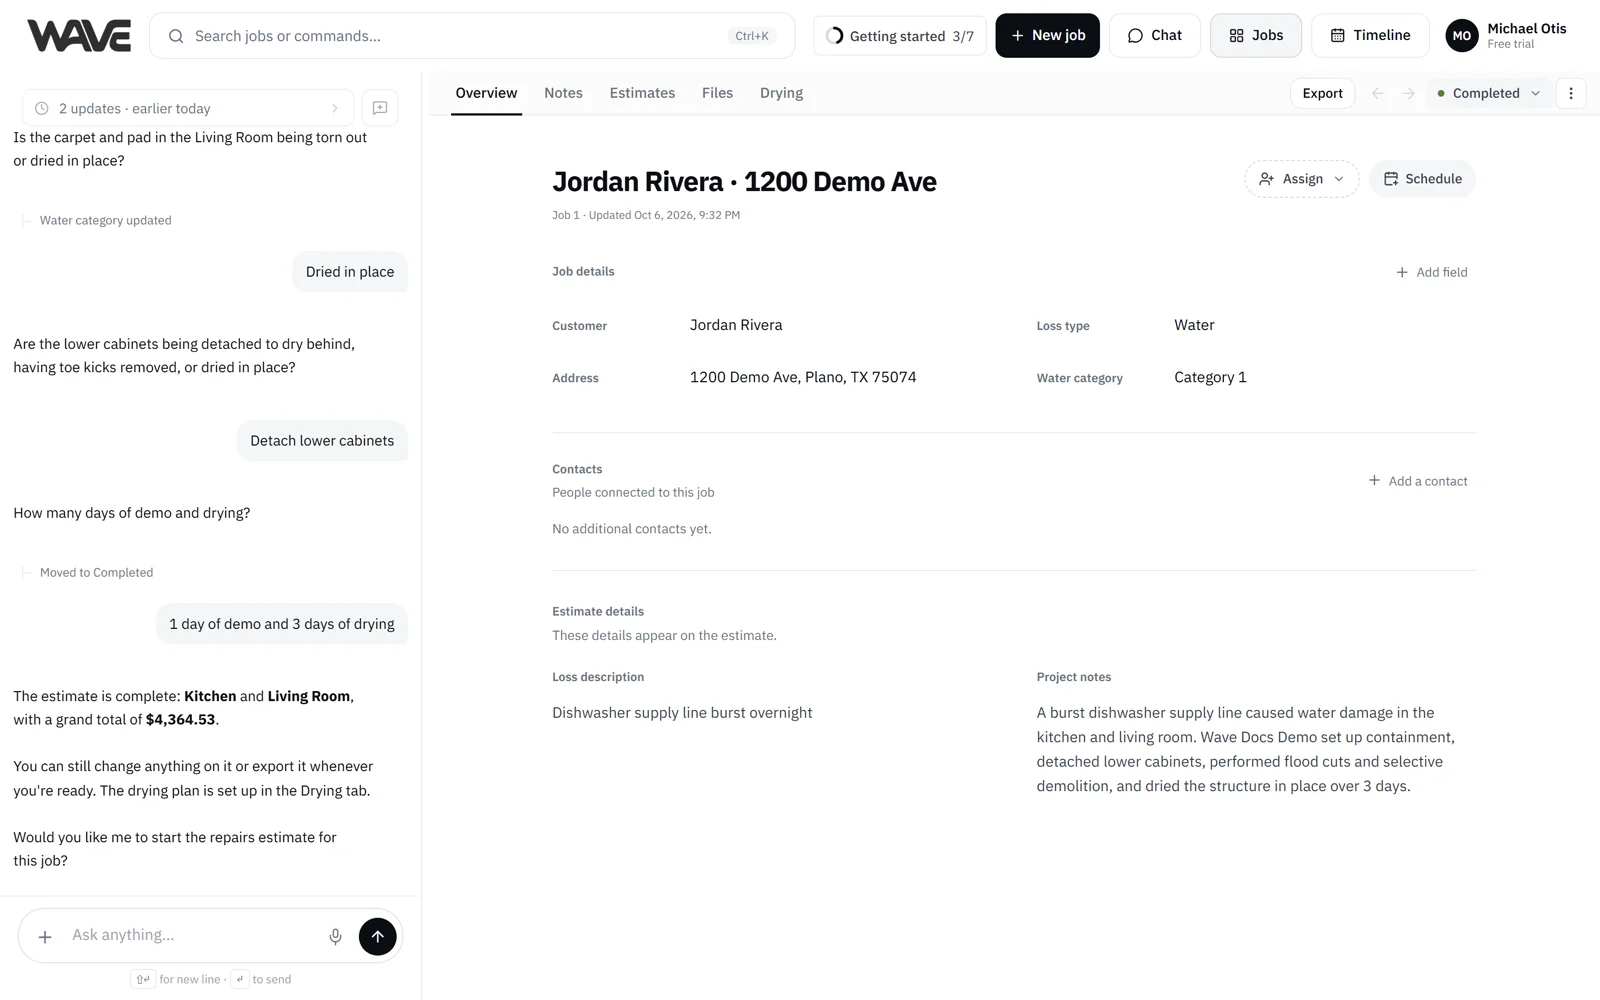
Task: Click the Moved to Completed activity entry
Action: pos(96,573)
